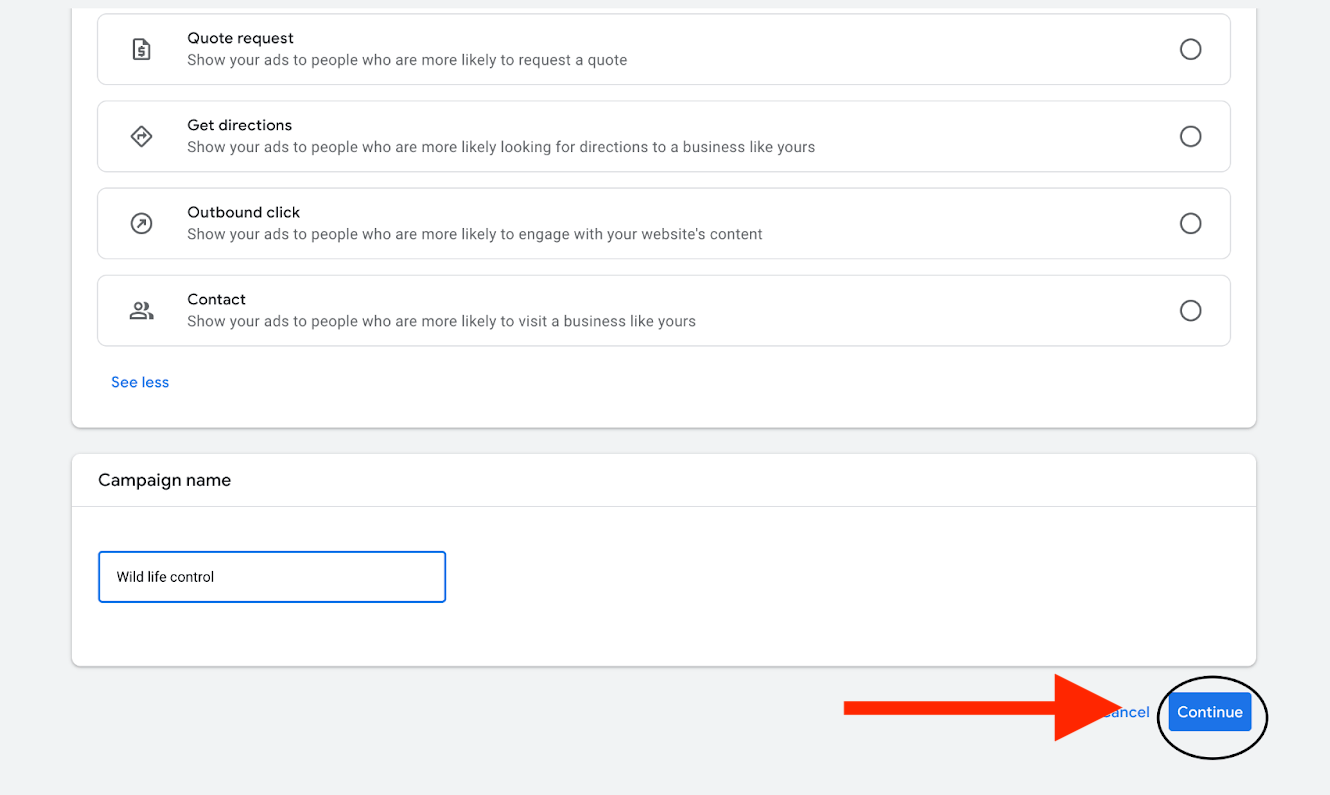Click the Outbound click description about website content
The image size is (1330, 795).
[x=474, y=234]
